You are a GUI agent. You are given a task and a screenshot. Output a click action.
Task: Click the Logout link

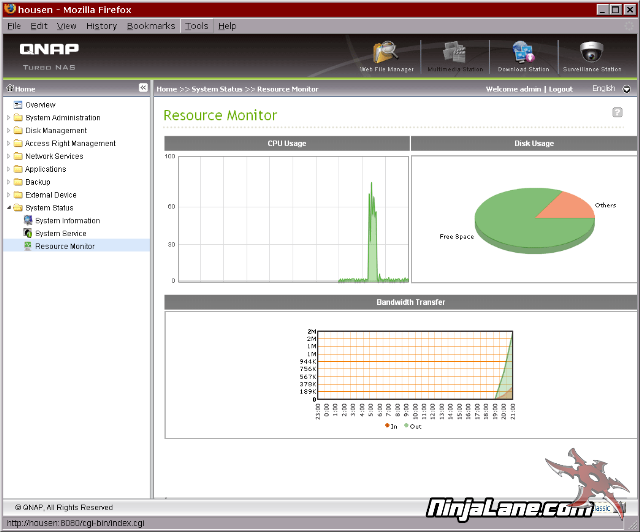pos(561,89)
